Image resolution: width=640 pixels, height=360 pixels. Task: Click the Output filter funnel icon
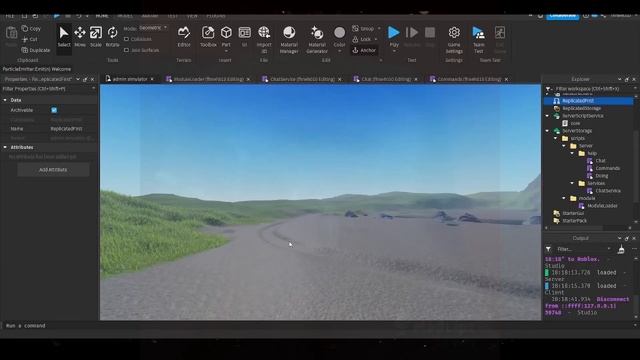548,249
